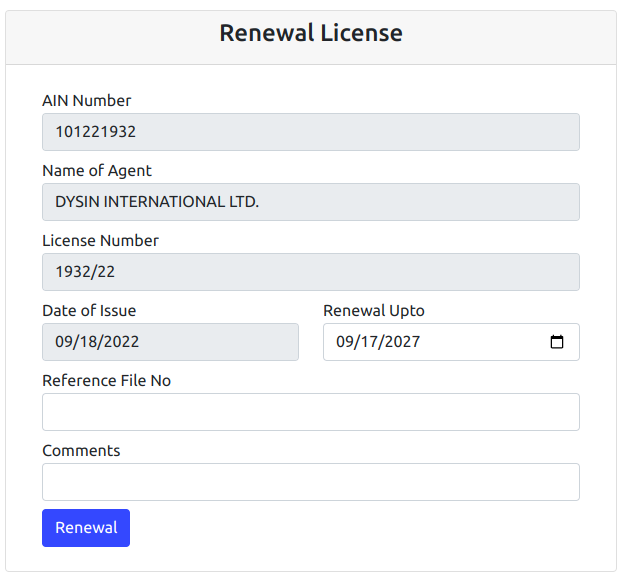Click the Comments label
Screen dimensions: 627x577
pyautogui.click(x=81, y=451)
